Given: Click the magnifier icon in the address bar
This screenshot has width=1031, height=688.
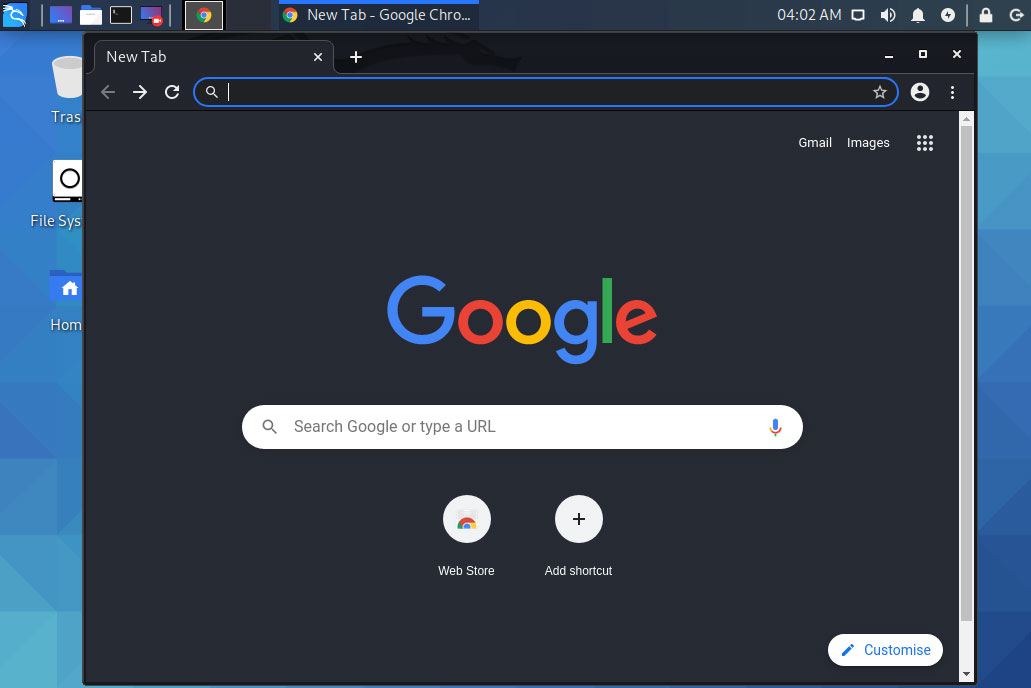Looking at the screenshot, I should pos(211,91).
